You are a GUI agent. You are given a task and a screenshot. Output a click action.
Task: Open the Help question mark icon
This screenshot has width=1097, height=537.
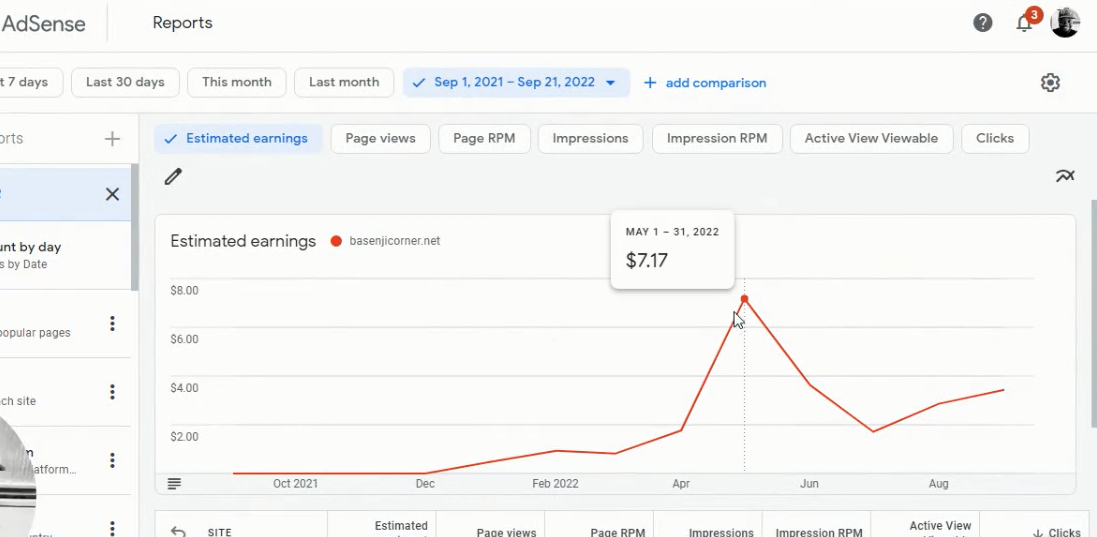[982, 23]
